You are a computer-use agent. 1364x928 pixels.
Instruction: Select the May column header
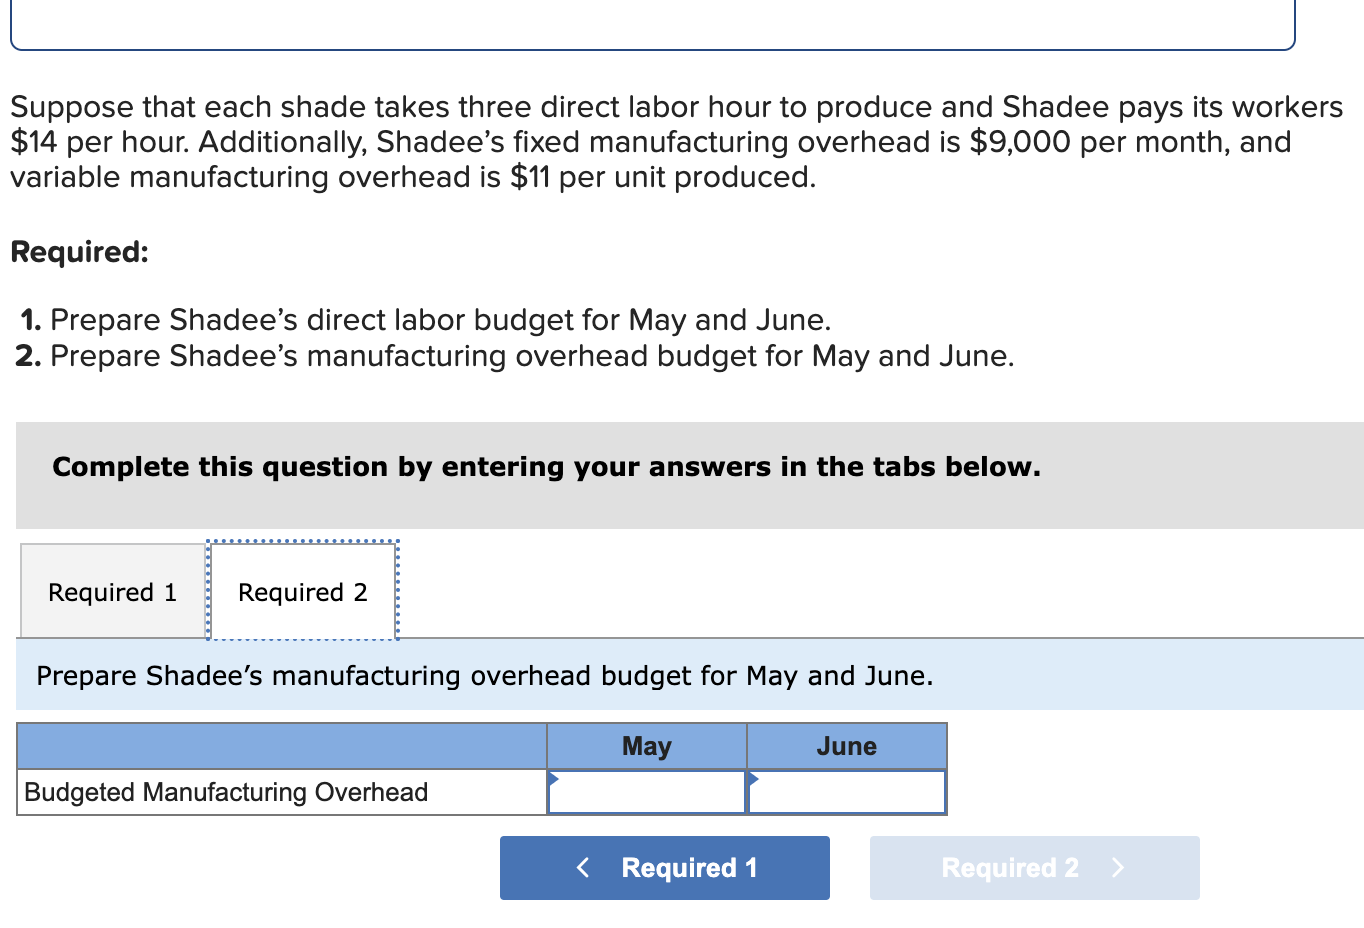pyautogui.click(x=646, y=745)
